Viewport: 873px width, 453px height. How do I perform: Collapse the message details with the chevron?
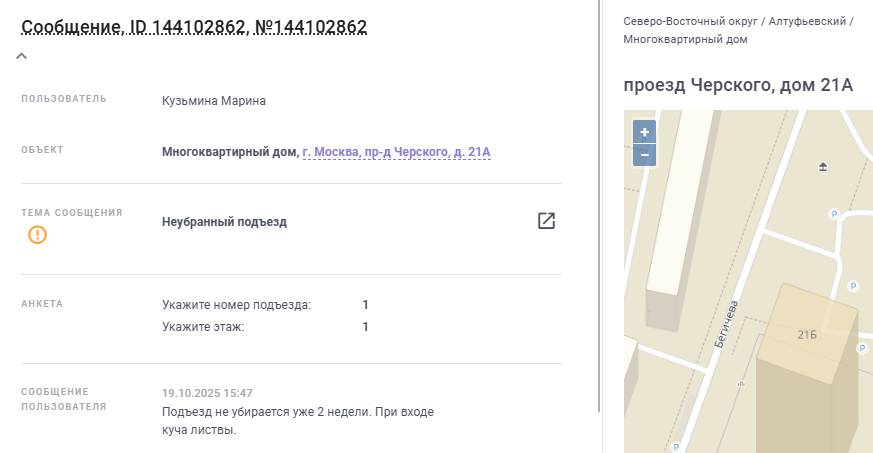tap(22, 57)
